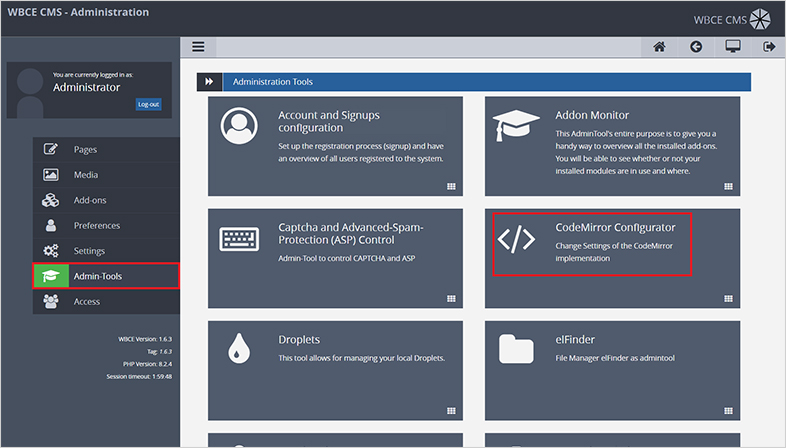Screen dimensions: 786x448
Task: Click 'Change Settings of the CodeMirror' description
Action: 614,252
